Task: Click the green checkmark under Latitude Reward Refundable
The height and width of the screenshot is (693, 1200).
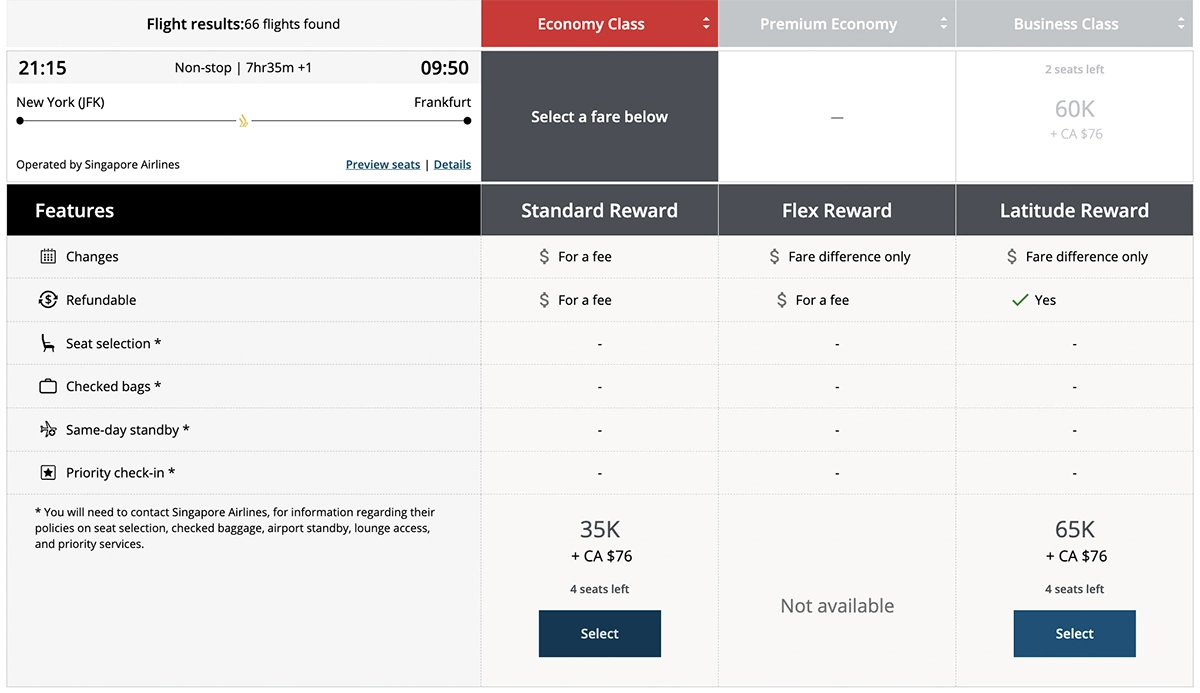Action: 1022,299
